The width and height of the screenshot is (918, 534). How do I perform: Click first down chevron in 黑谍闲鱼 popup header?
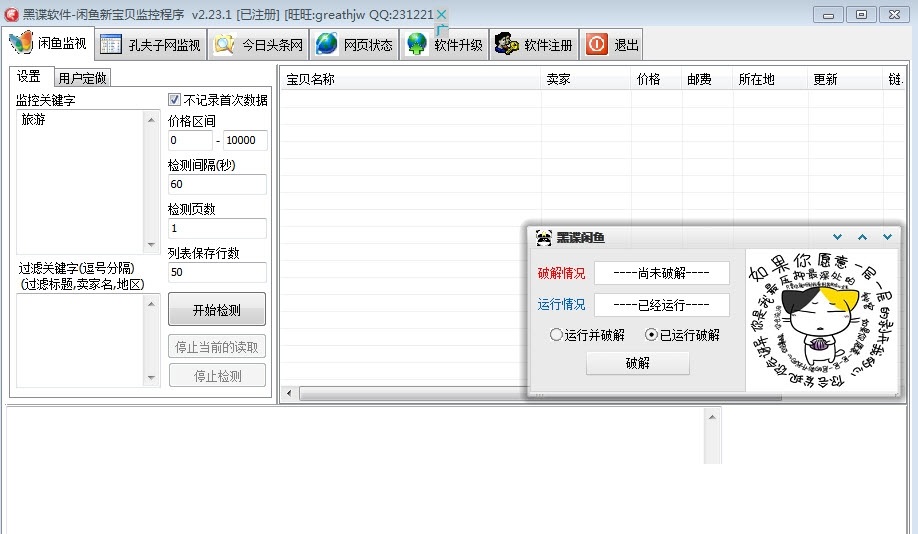tap(837, 237)
